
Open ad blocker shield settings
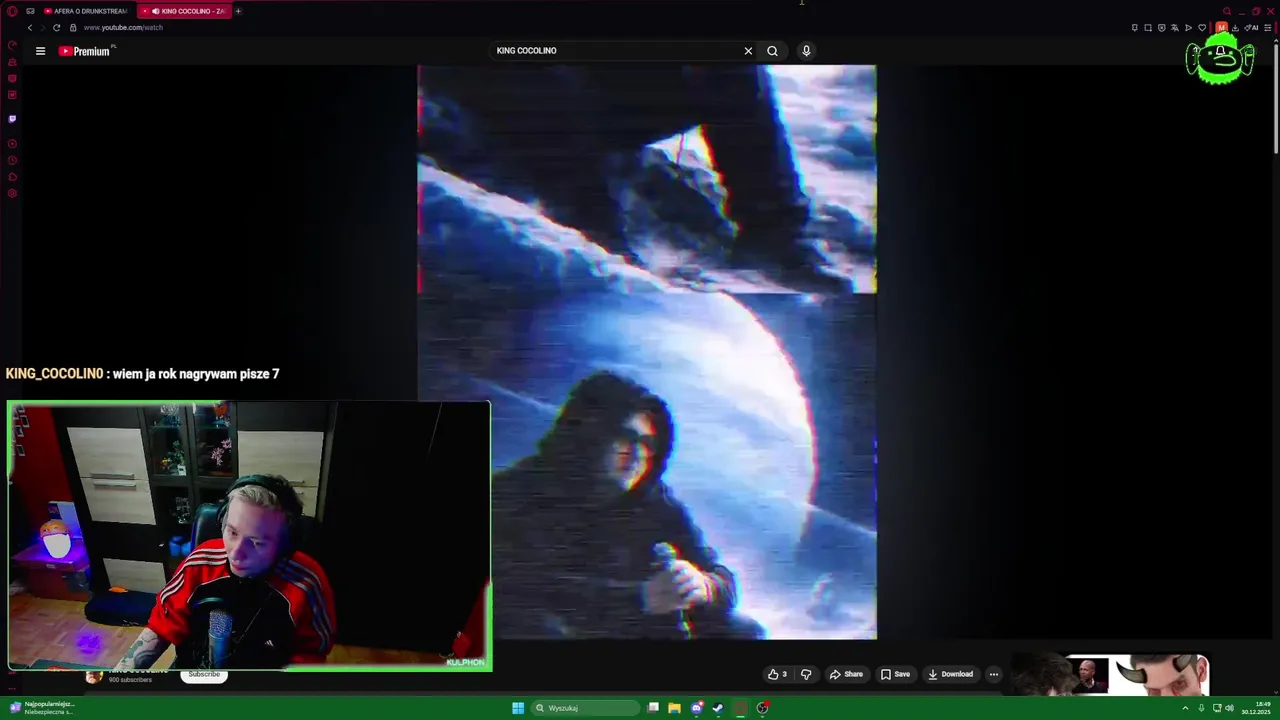1161,28
